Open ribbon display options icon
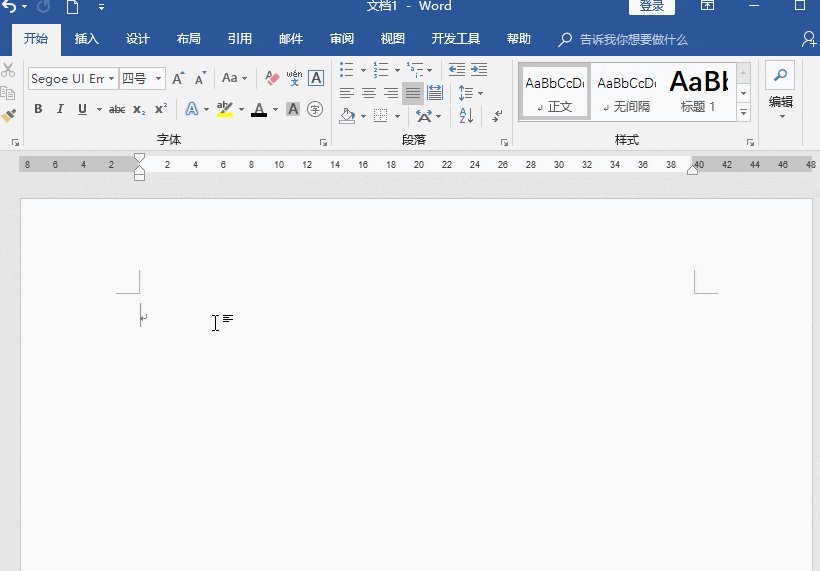 pos(708,6)
